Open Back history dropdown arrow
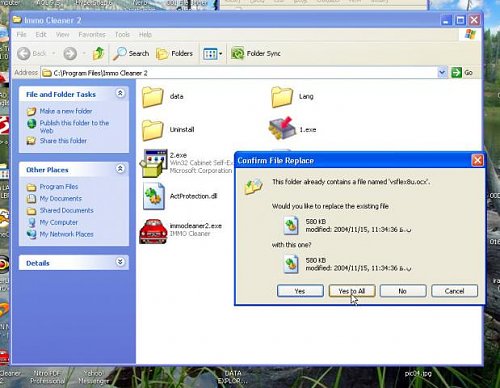 tap(53, 53)
